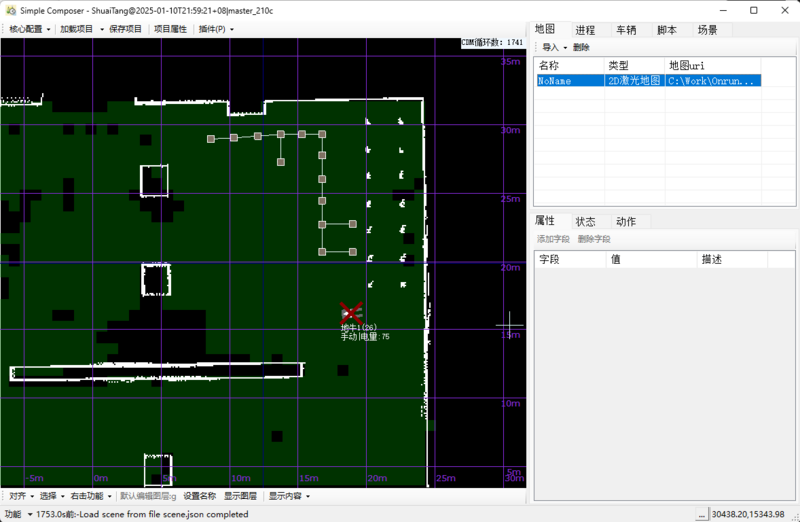Click the Simple Composer app icon in title bar
The height and width of the screenshot is (522, 800).
tap(10, 9)
